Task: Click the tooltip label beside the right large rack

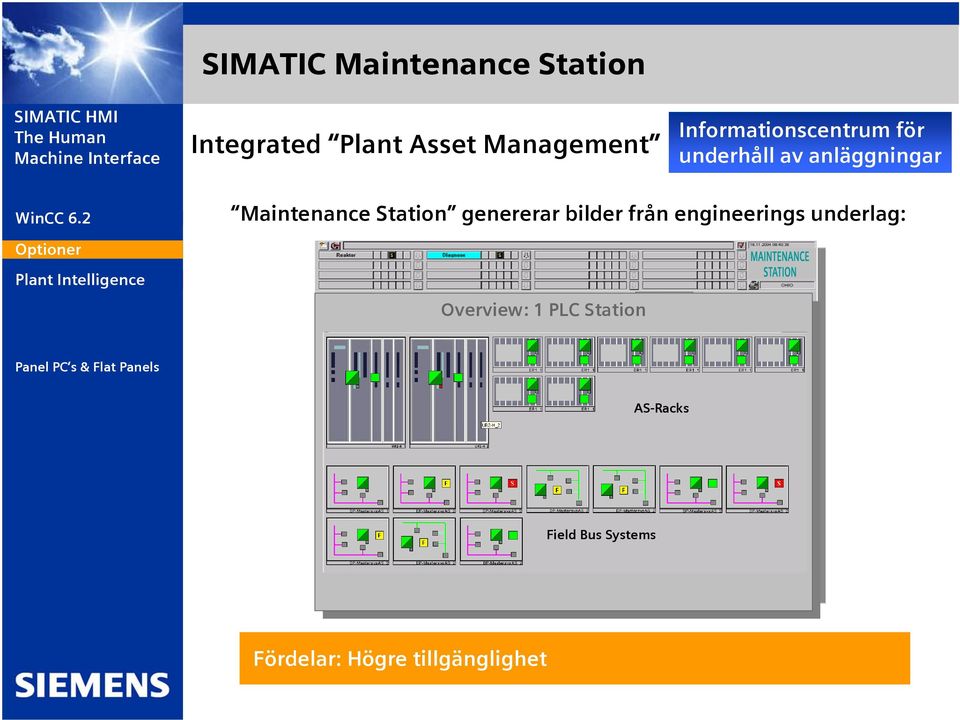Action: tap(492, 425)
